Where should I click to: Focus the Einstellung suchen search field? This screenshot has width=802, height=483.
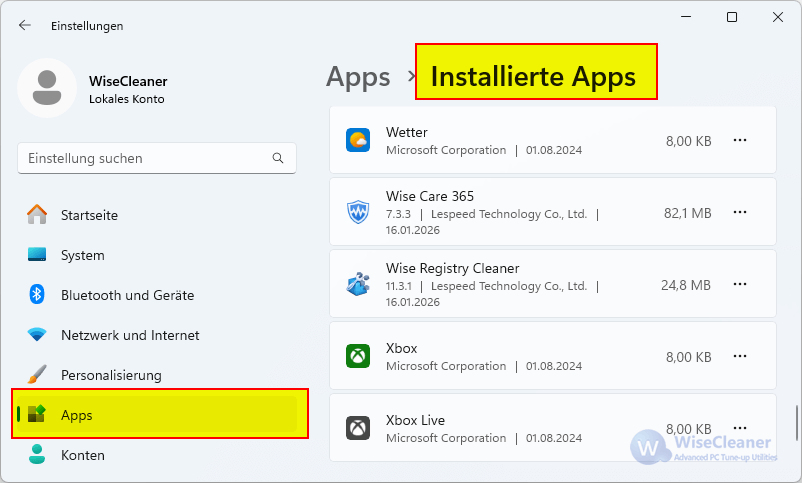coord(157,158)
